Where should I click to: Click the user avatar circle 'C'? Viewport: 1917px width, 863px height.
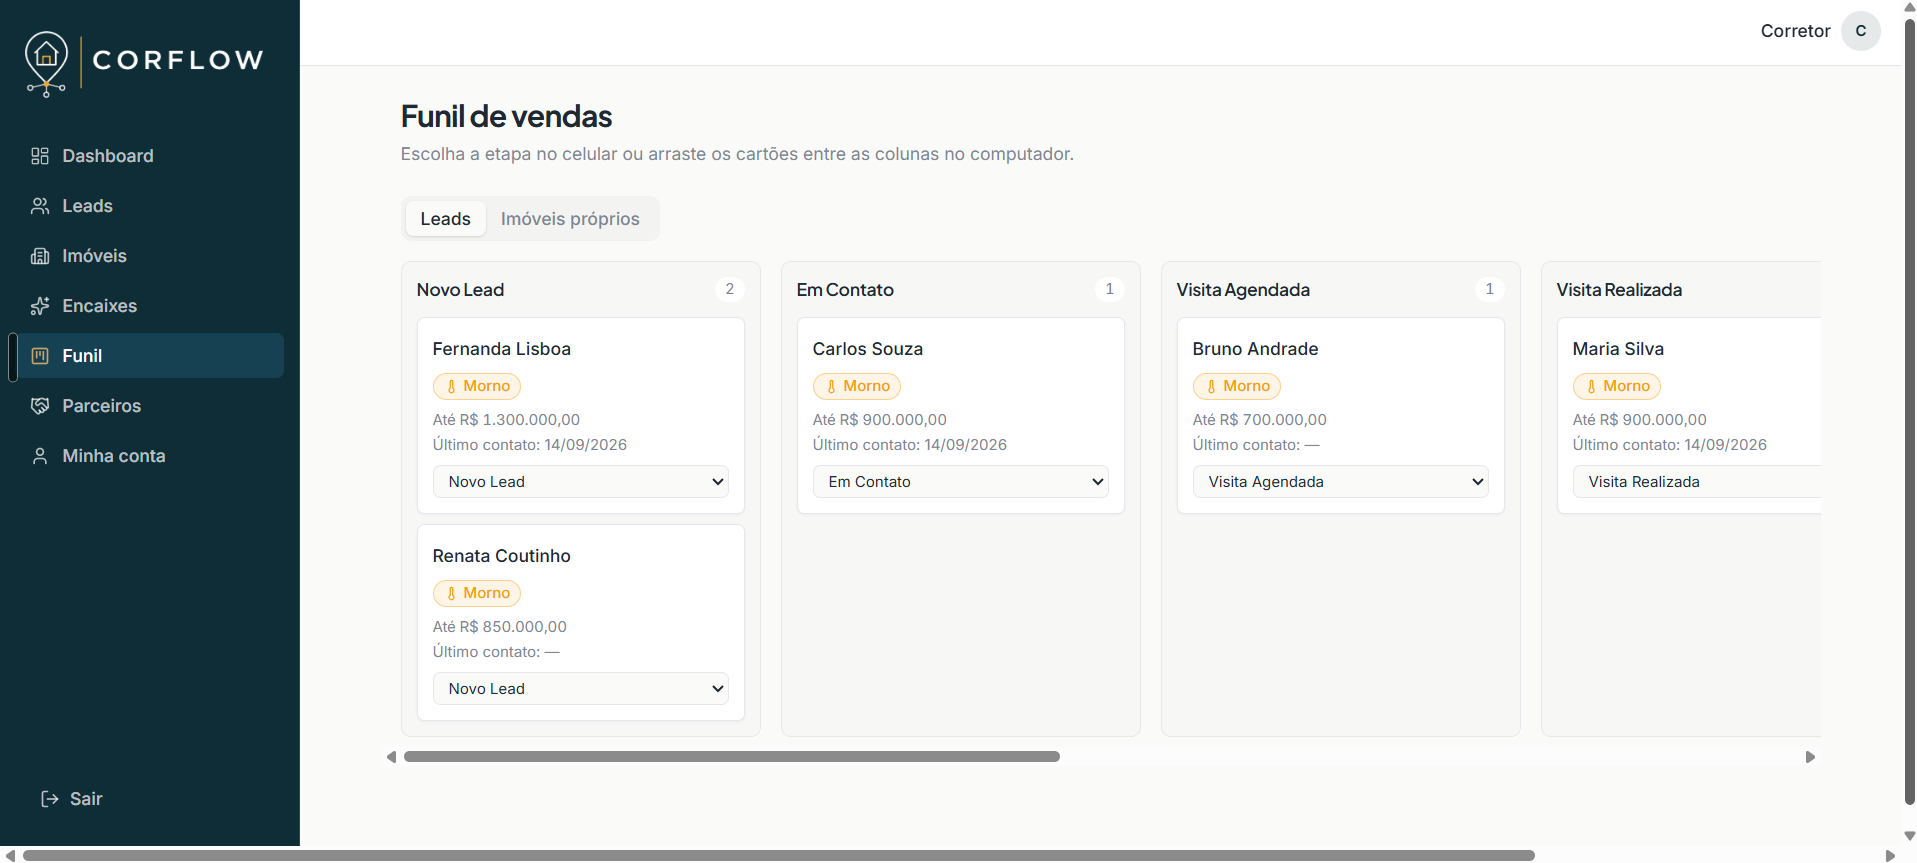tap(1861, 31)
